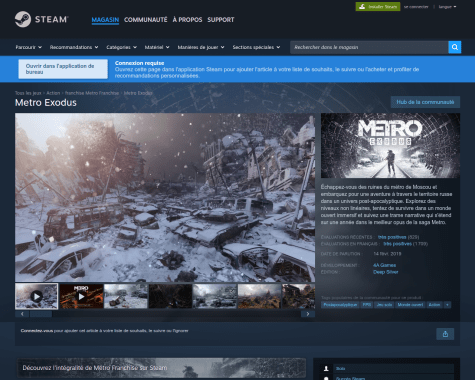Click the Postapocalyptique tag
This screenshot has width=475, height=380.
pyautogui.click(x=340, y=305)
